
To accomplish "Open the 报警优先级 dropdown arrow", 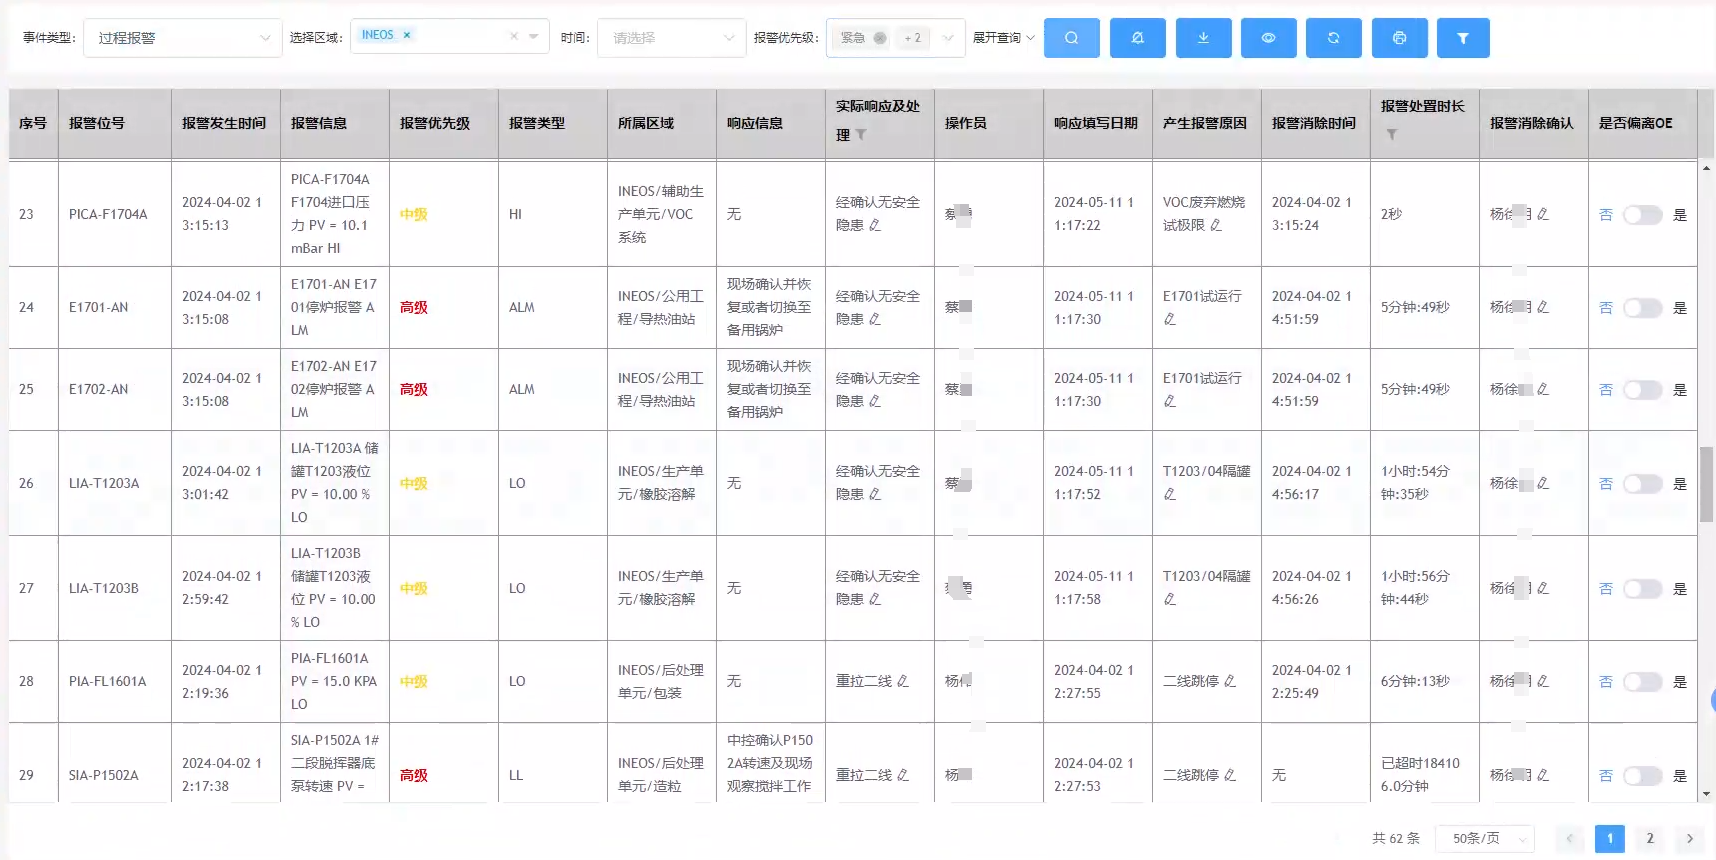I will pos(948,38).
